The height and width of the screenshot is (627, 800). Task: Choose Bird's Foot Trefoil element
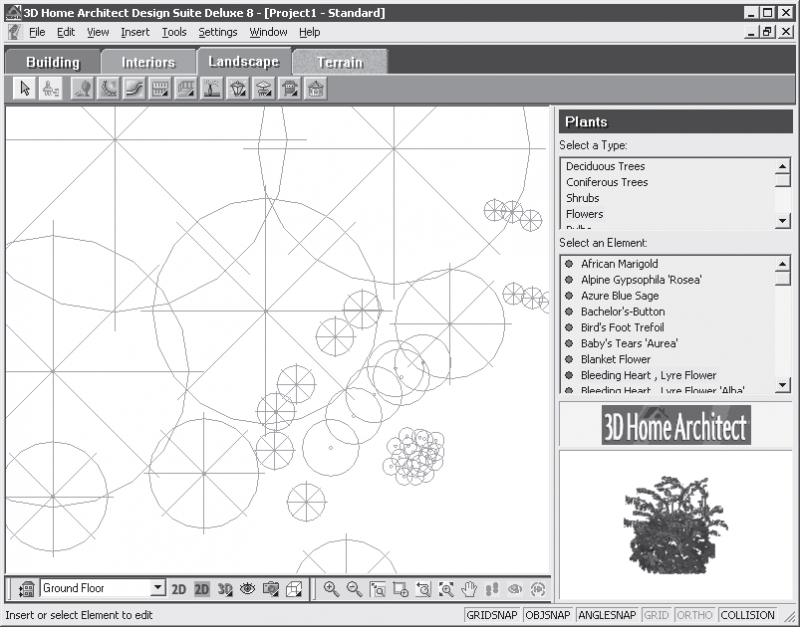coord(622,327)
